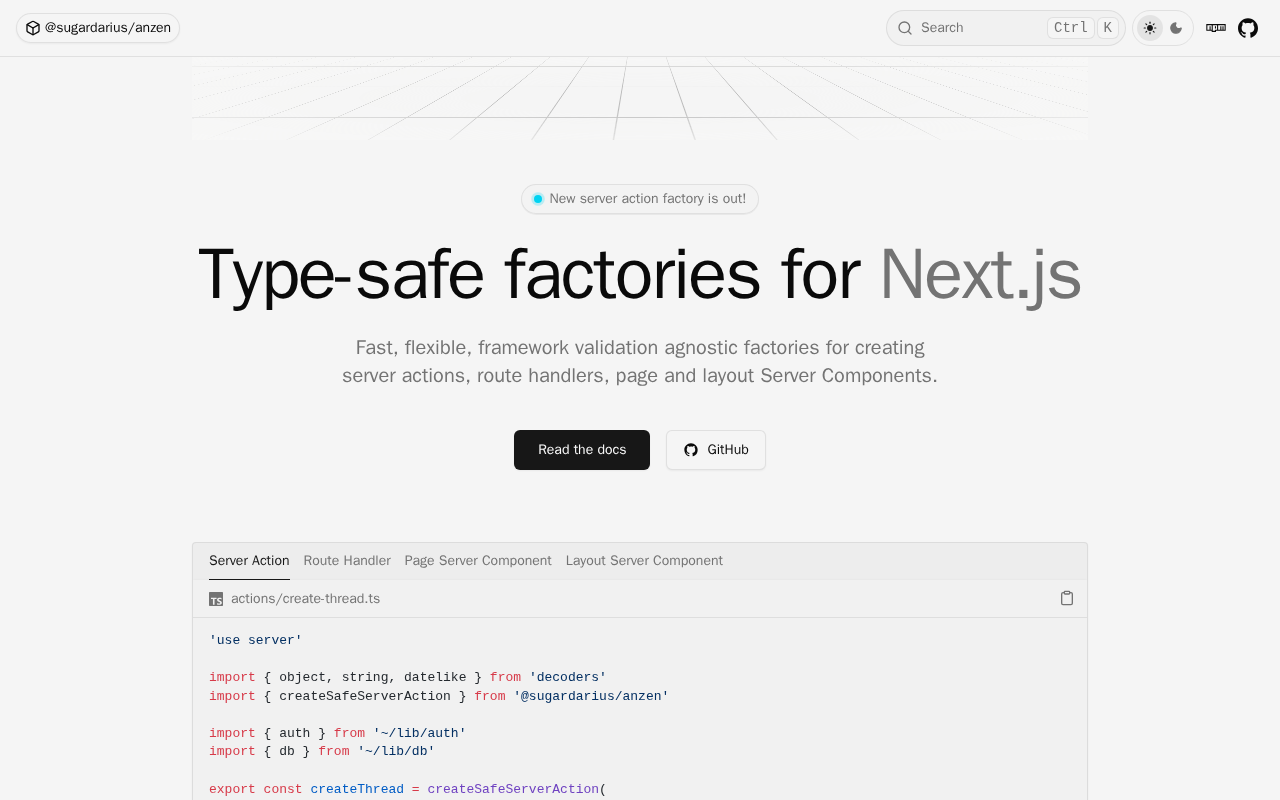Open the 'New server action factory is out!' announcement
Viewport: 1280px width, 800px height.
click(640, 199)
